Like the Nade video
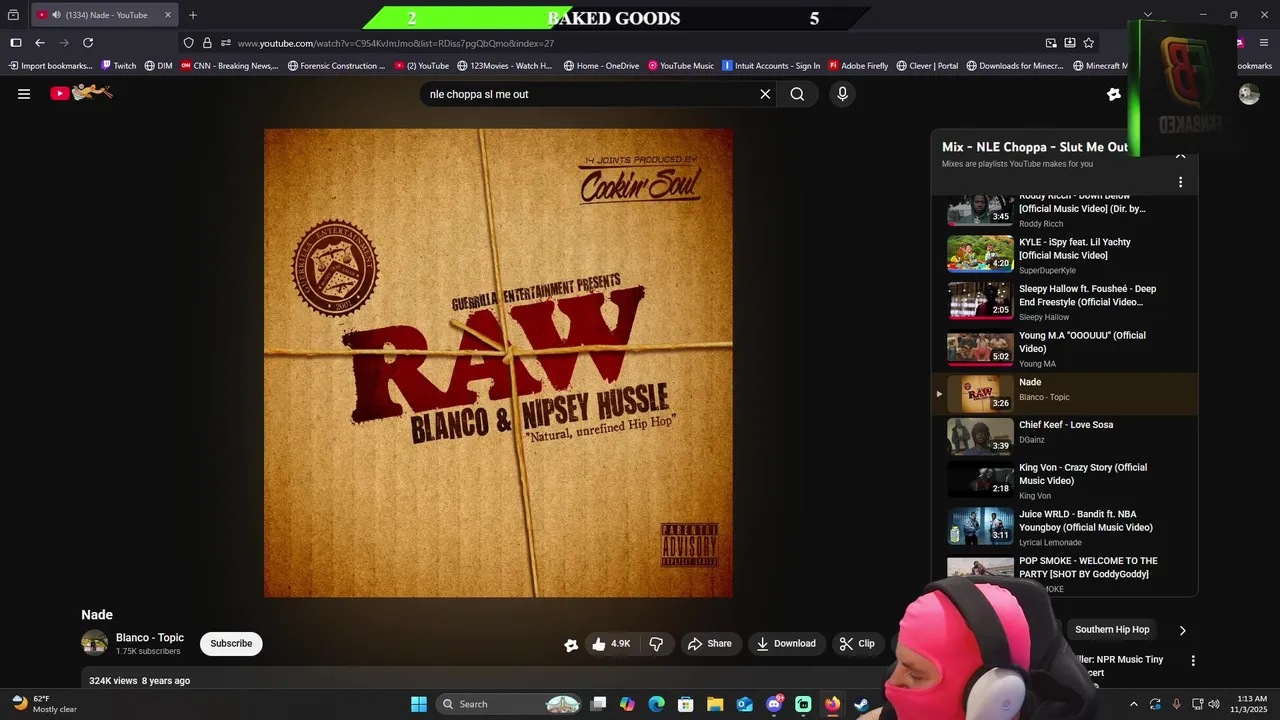 click(x=611, y=644)
